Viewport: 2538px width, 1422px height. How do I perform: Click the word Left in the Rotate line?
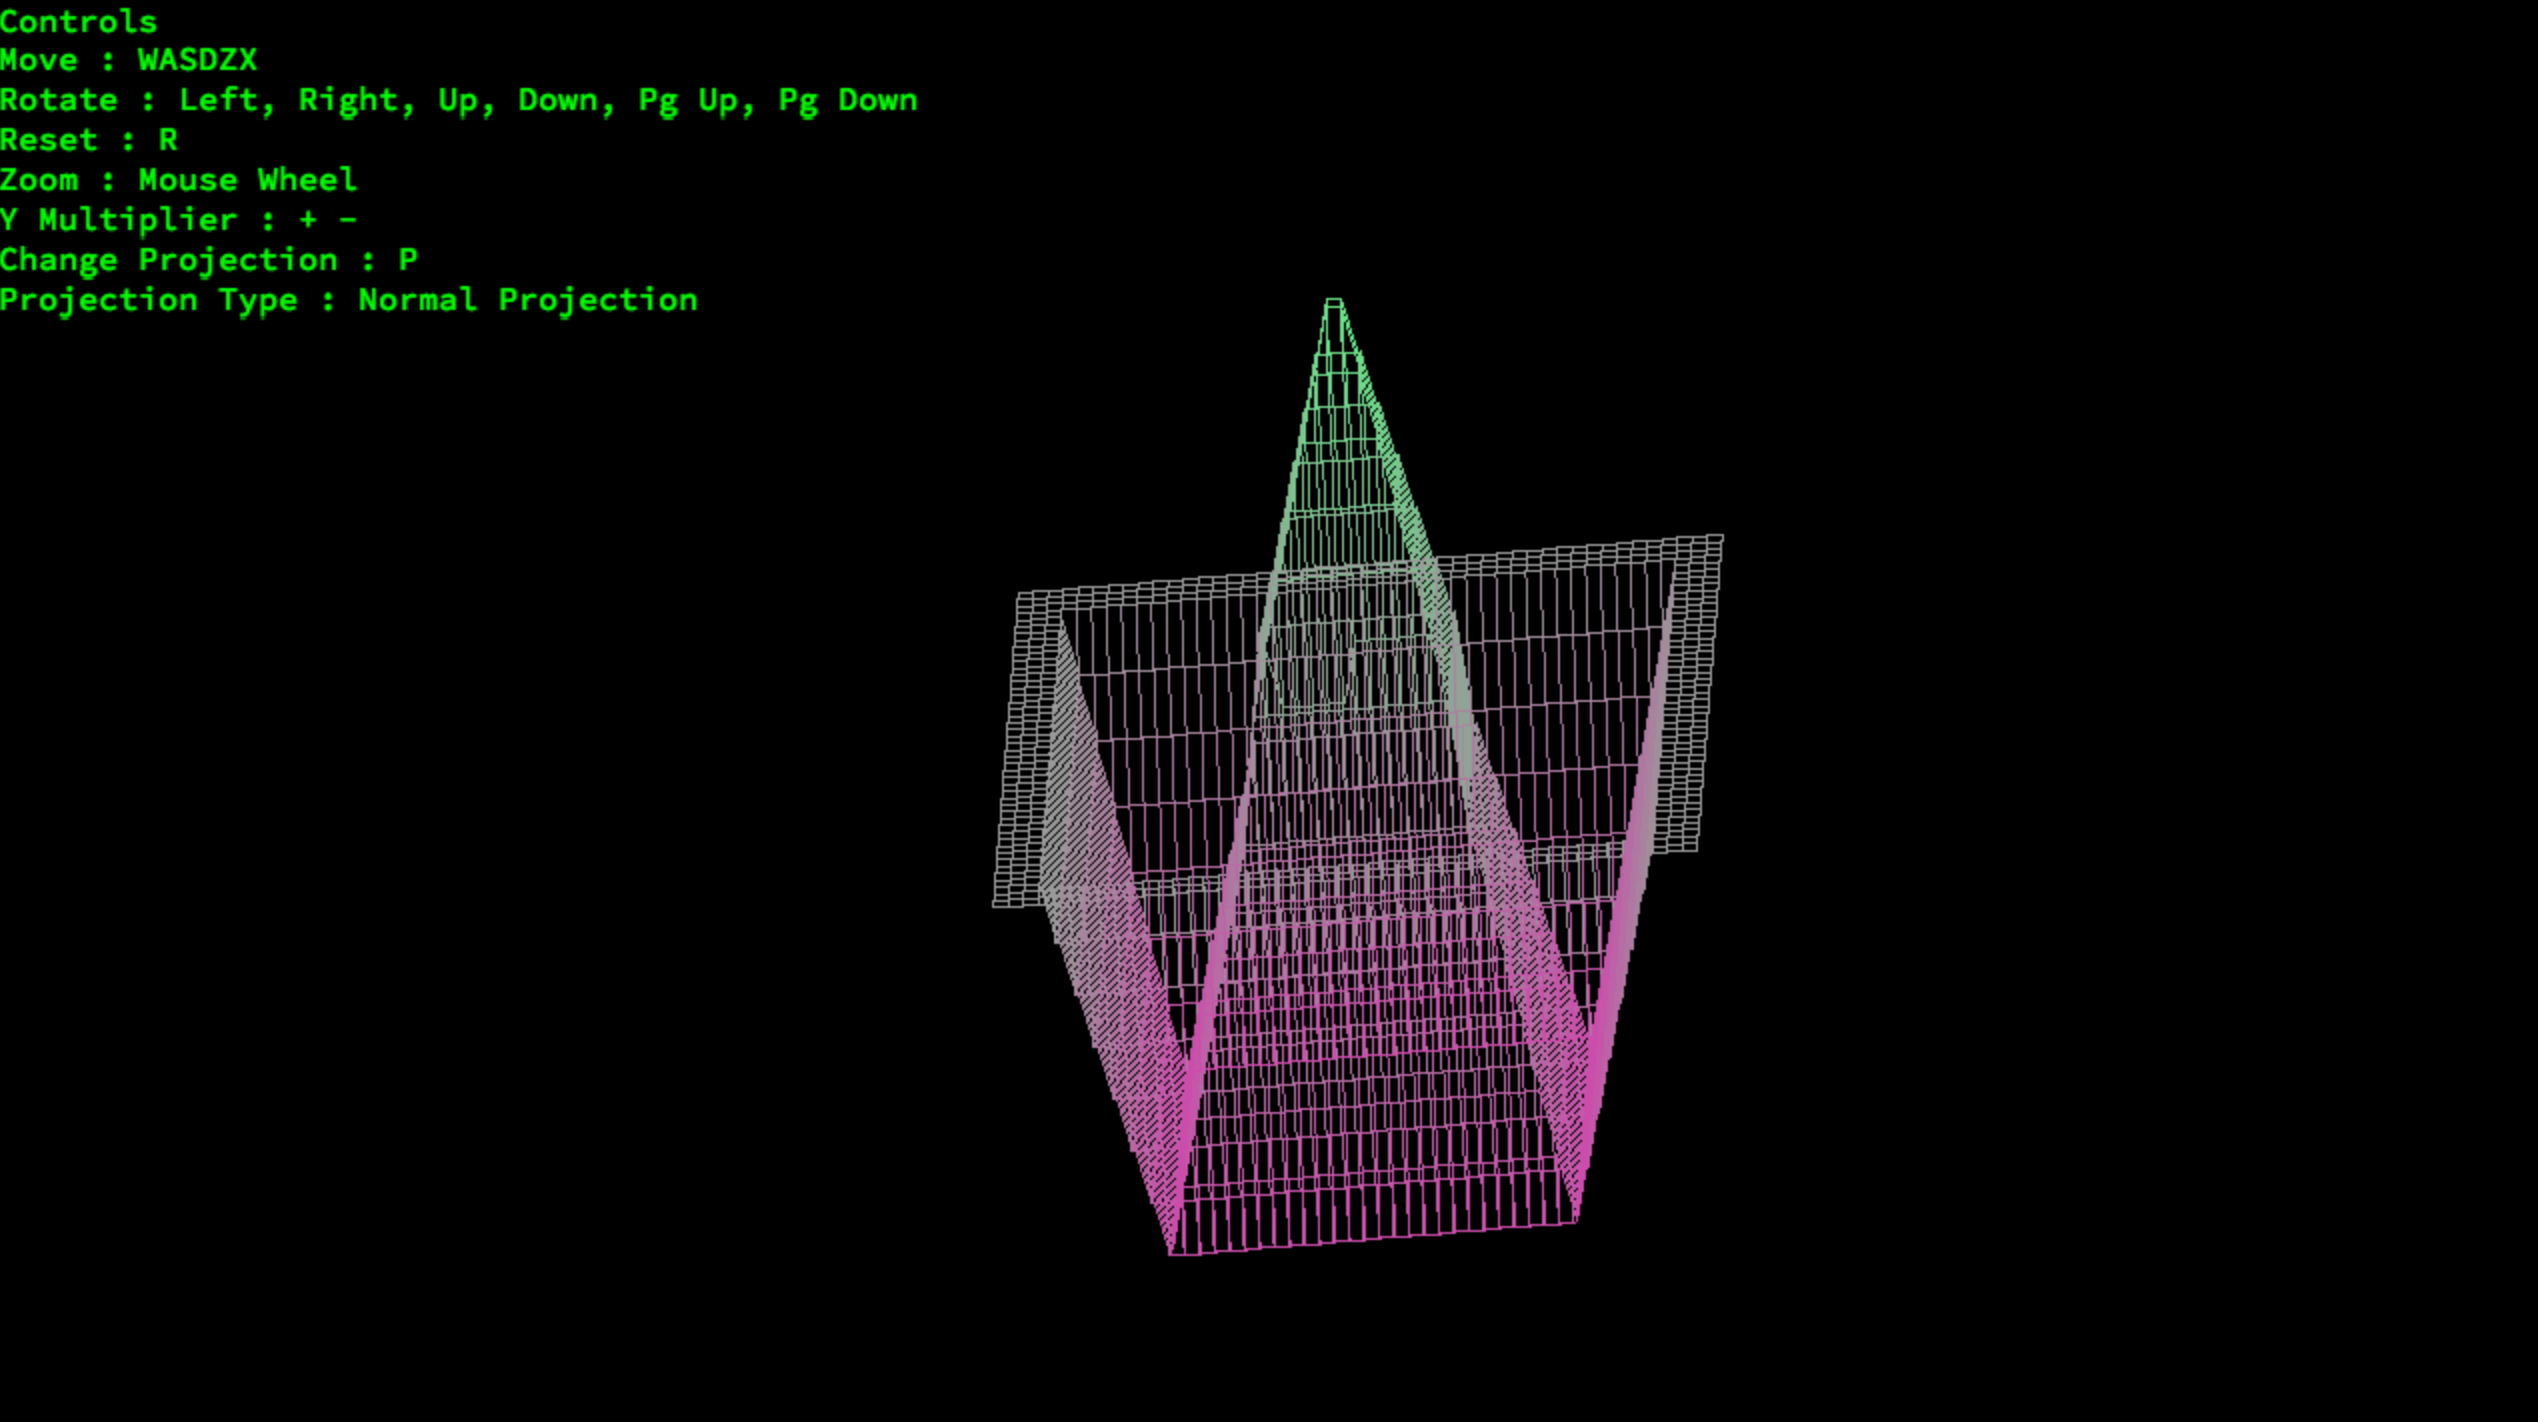tap(219, 100)
